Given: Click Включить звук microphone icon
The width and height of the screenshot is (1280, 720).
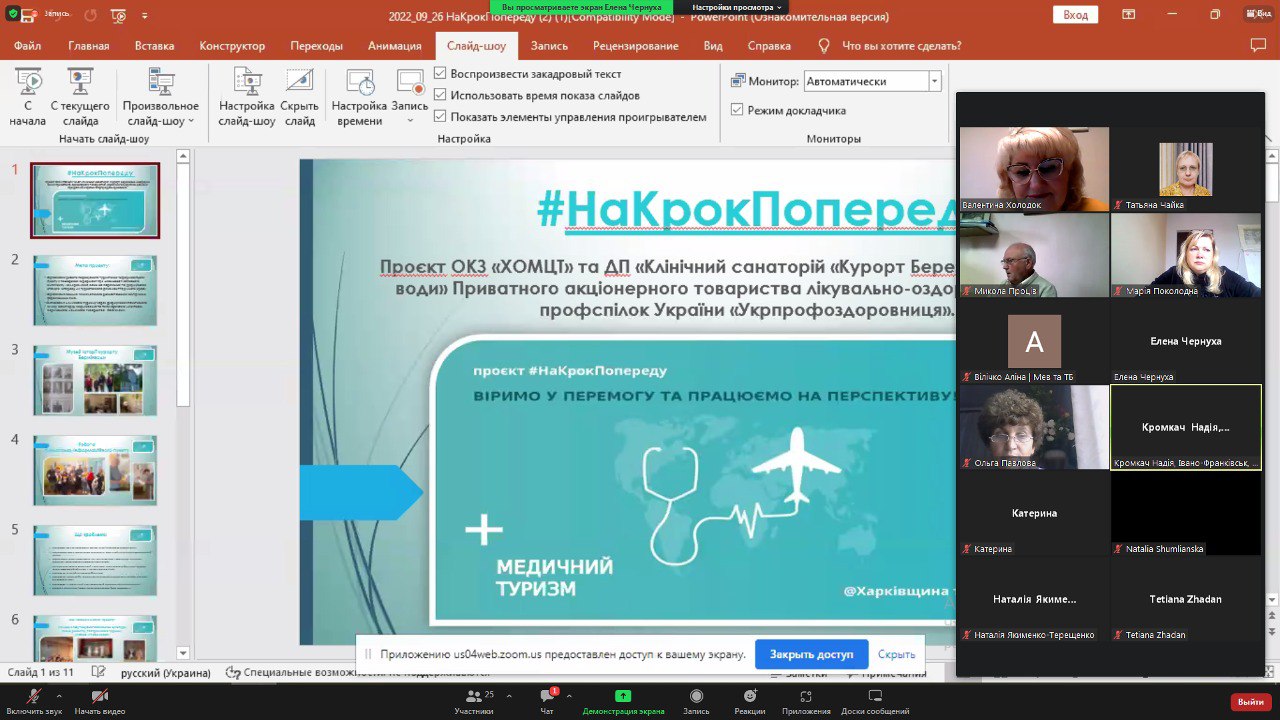Looking at the screenshot, I should click(34, 697).
